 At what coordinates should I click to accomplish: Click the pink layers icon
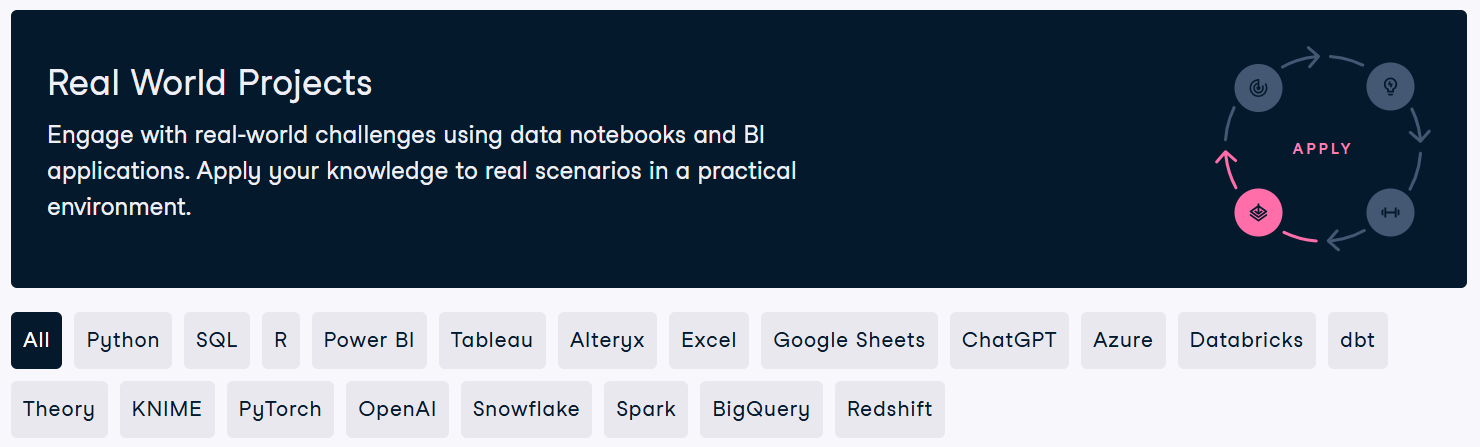point(1258,213)
